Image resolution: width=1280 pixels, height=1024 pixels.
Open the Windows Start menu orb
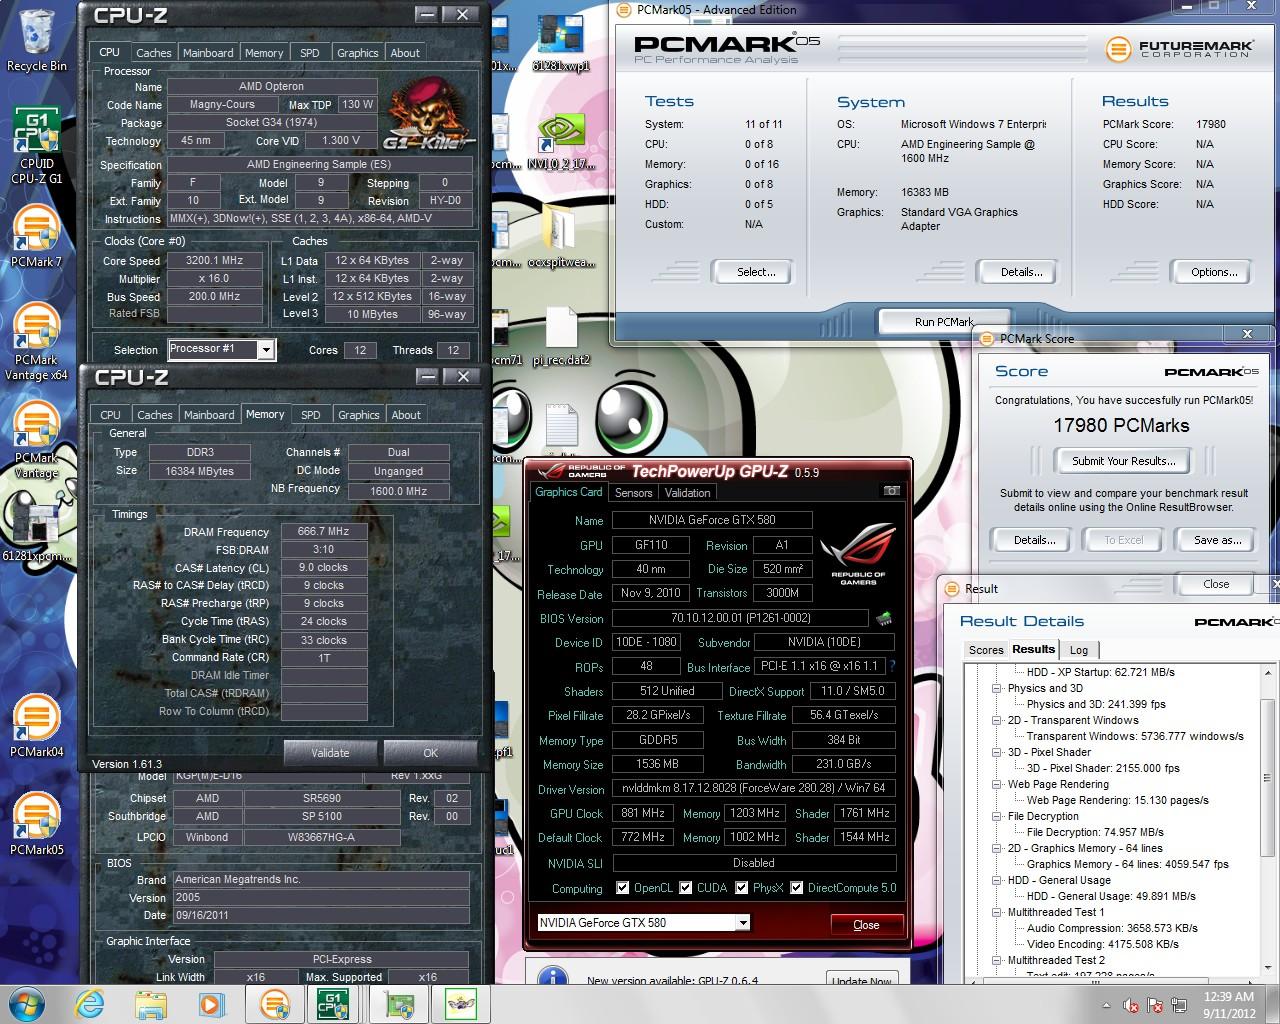(27, 1004)
